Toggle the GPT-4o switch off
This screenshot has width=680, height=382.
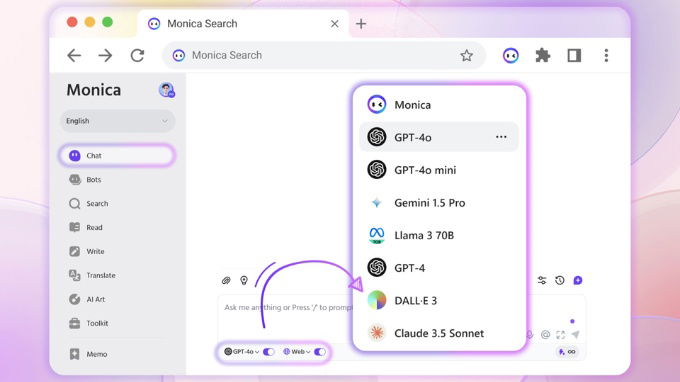pos(268,352)
